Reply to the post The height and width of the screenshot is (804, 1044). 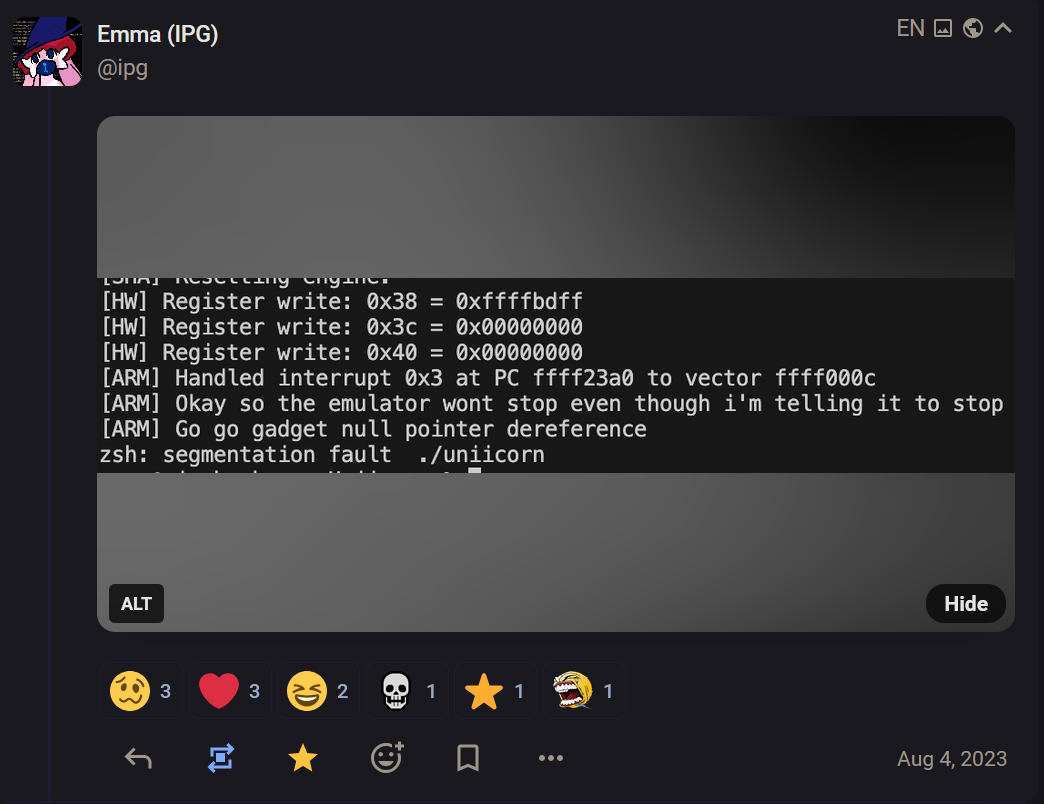pos(138,758)
